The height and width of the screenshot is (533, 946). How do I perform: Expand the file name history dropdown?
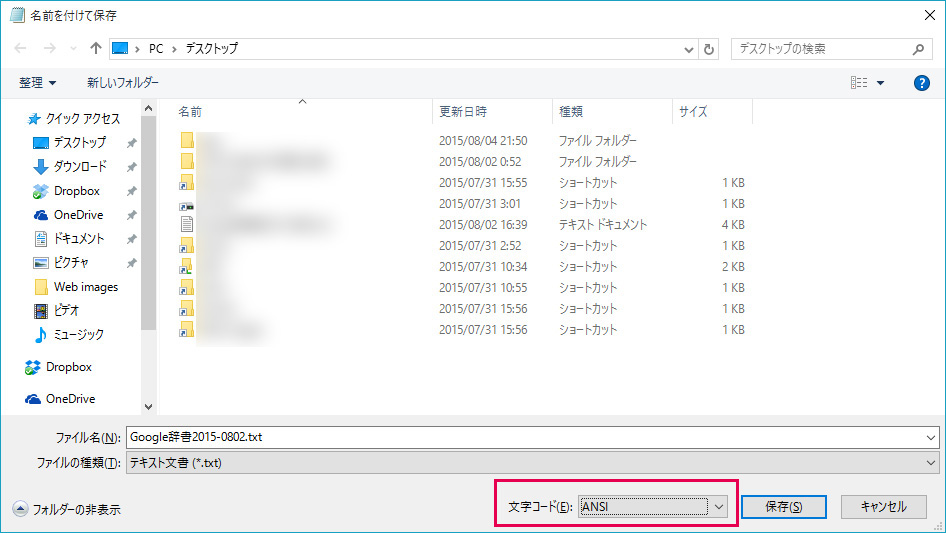931,438
